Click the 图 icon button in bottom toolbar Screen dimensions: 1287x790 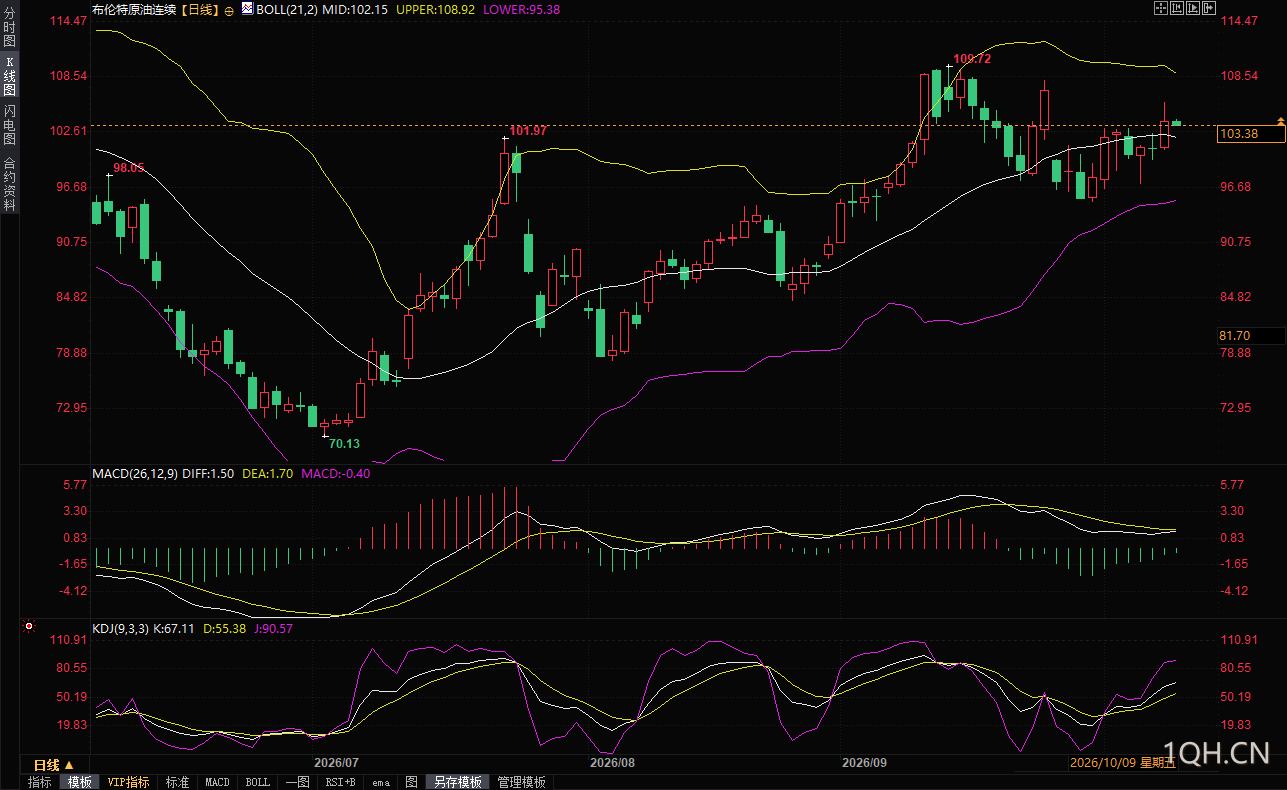411,782
